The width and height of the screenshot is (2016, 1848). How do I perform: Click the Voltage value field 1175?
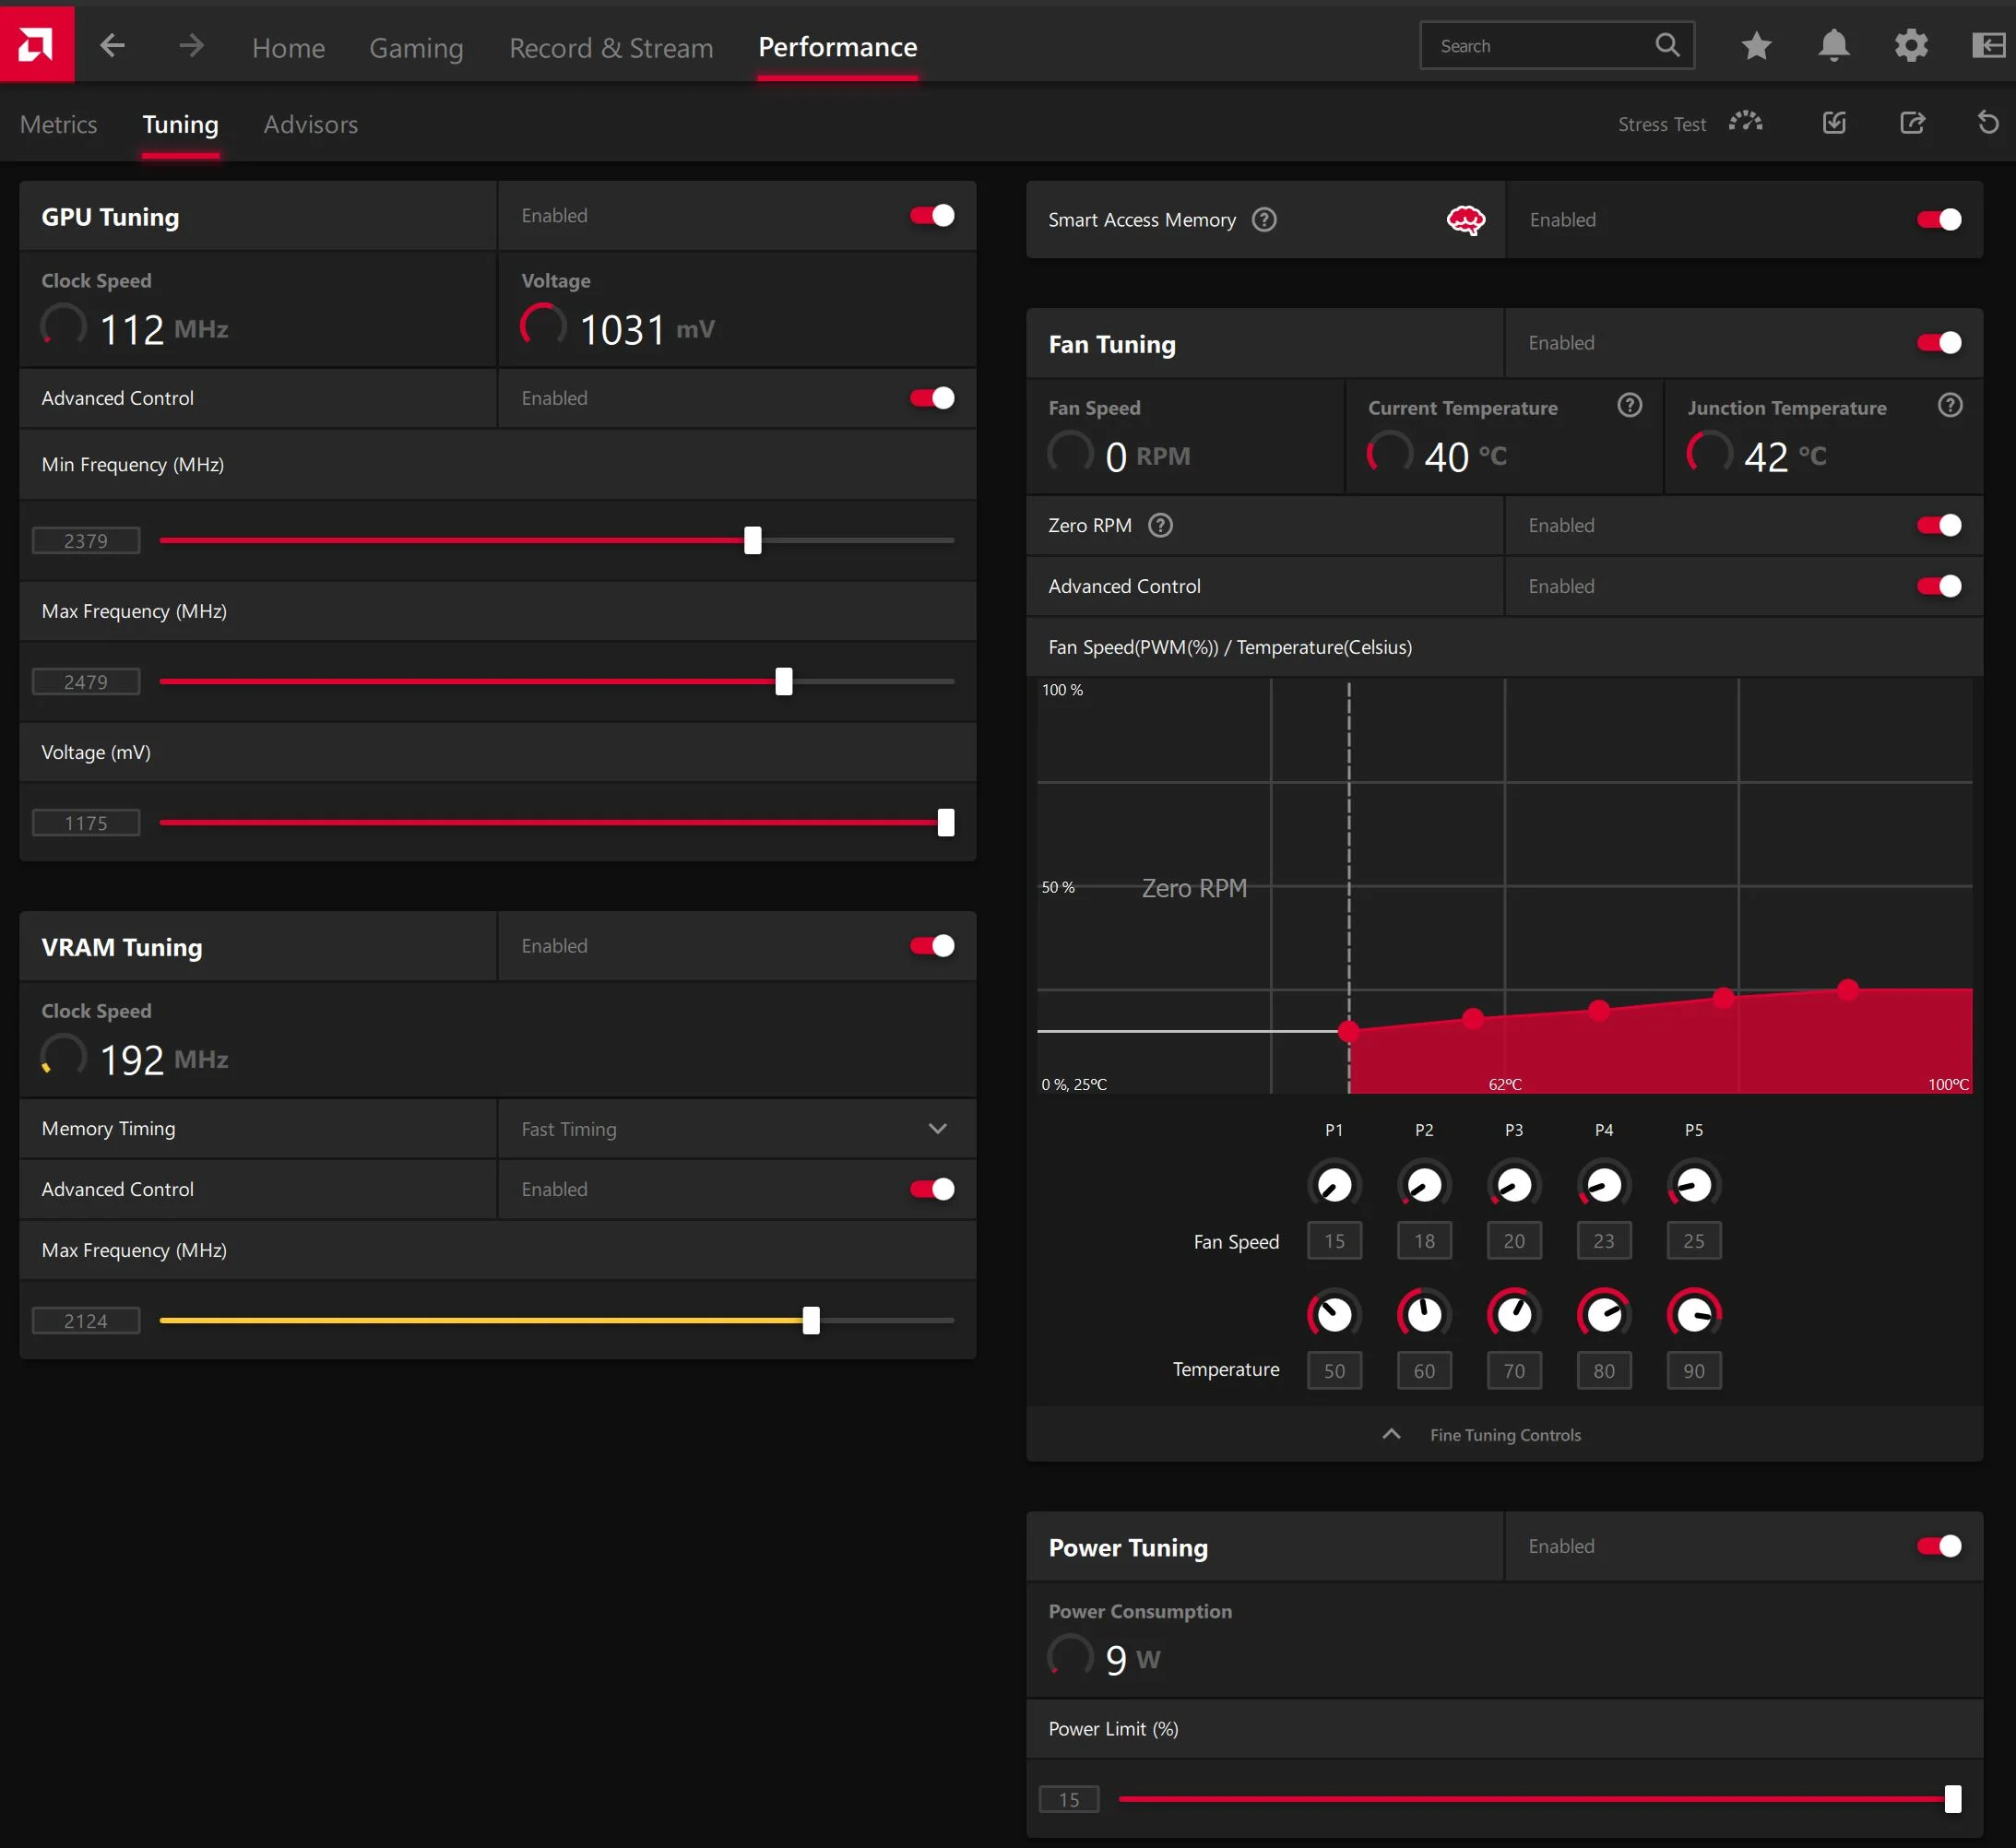click(86, 823)
